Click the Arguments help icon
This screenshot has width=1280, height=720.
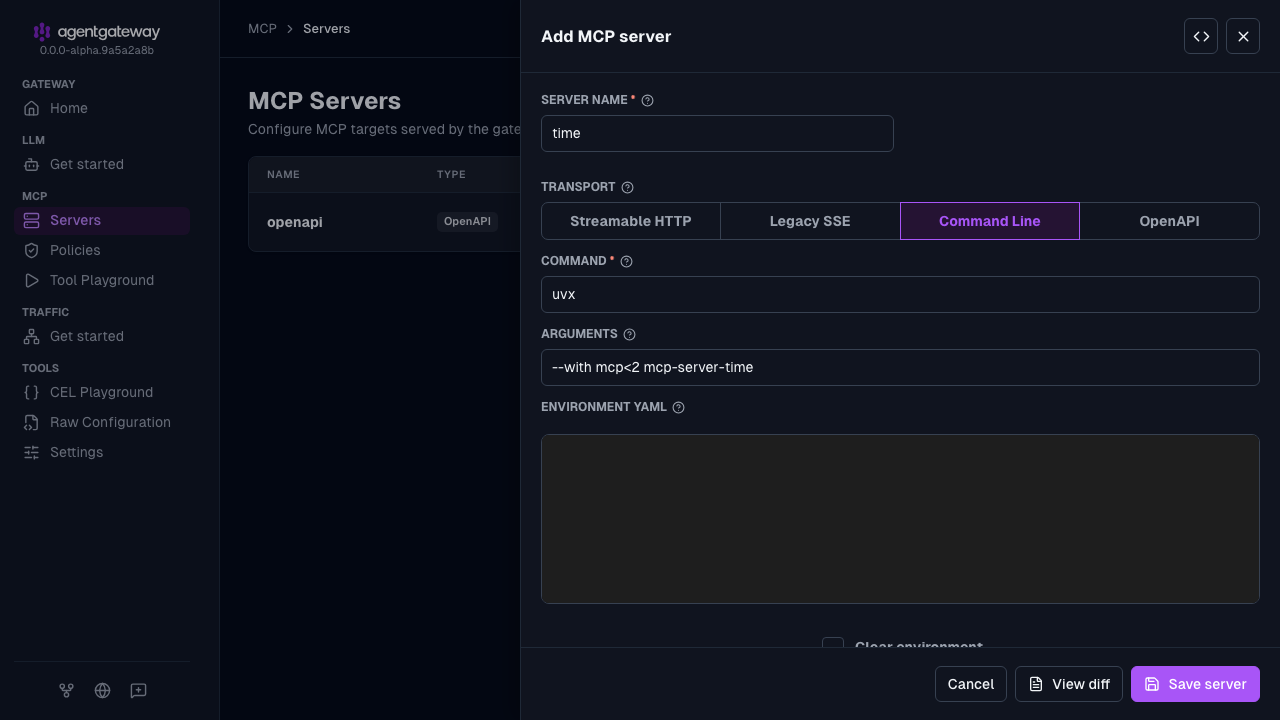point(629,334)
